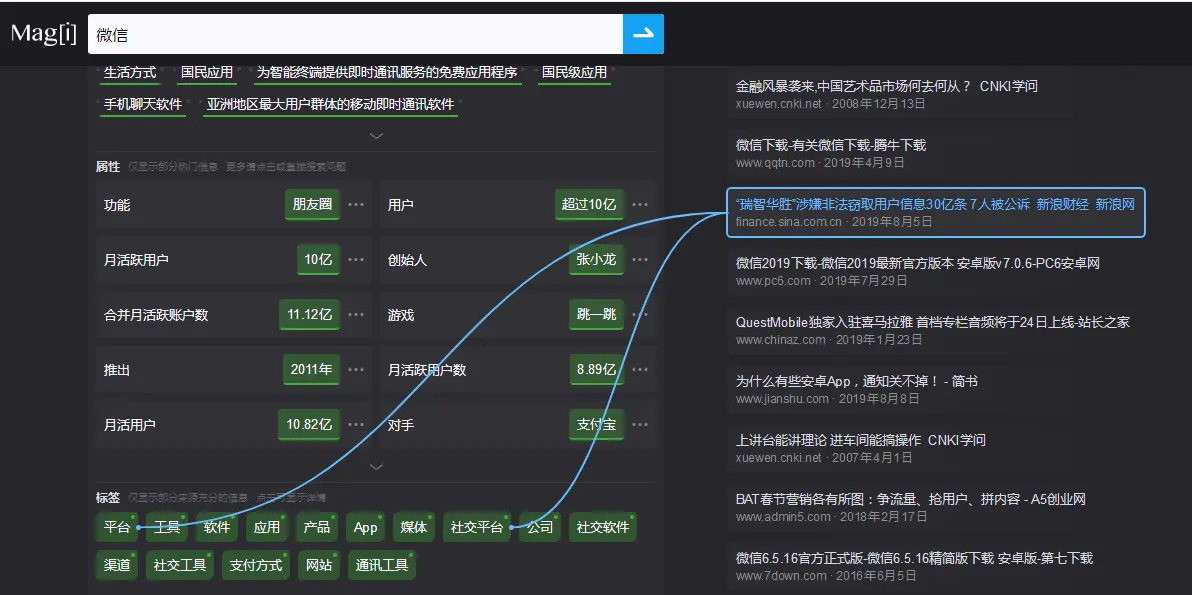Click the 属性 section heading
The width and height of the screenshot is (1192, 595).
108,166
